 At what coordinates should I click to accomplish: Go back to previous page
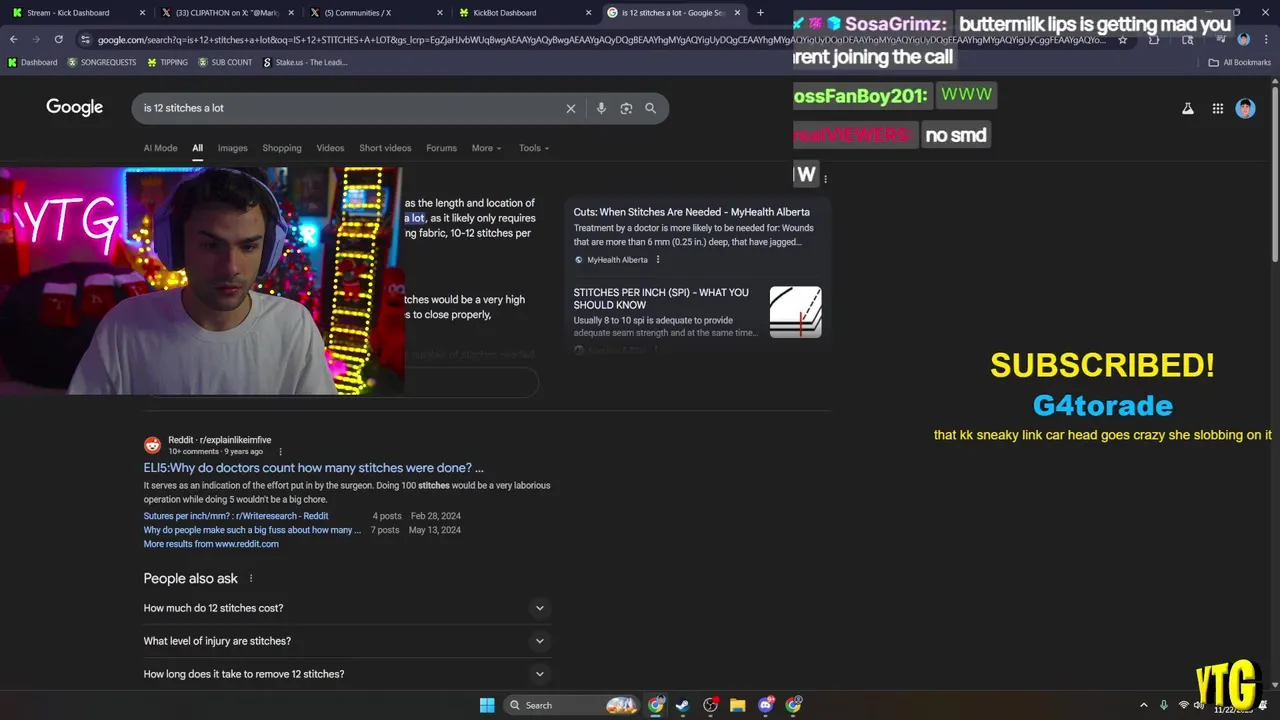click(14, 39)
